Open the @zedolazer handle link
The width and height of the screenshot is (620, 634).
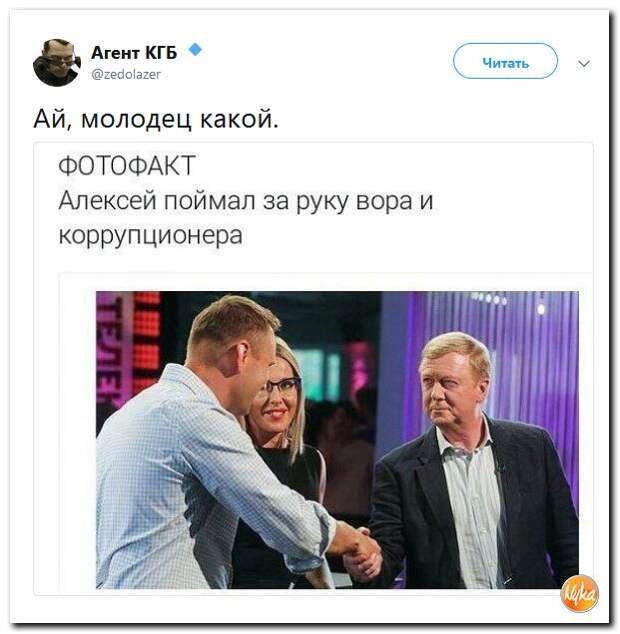(126, 74)
